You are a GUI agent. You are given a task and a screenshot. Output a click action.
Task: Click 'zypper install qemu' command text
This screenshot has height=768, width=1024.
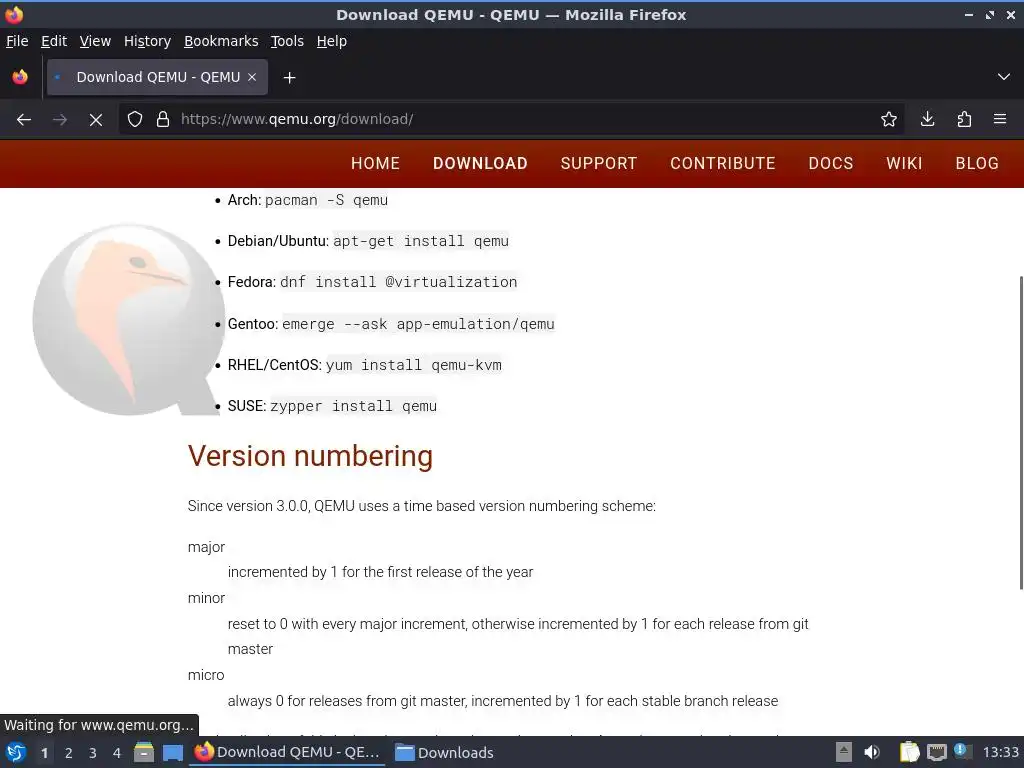click(x=353, y=406)
